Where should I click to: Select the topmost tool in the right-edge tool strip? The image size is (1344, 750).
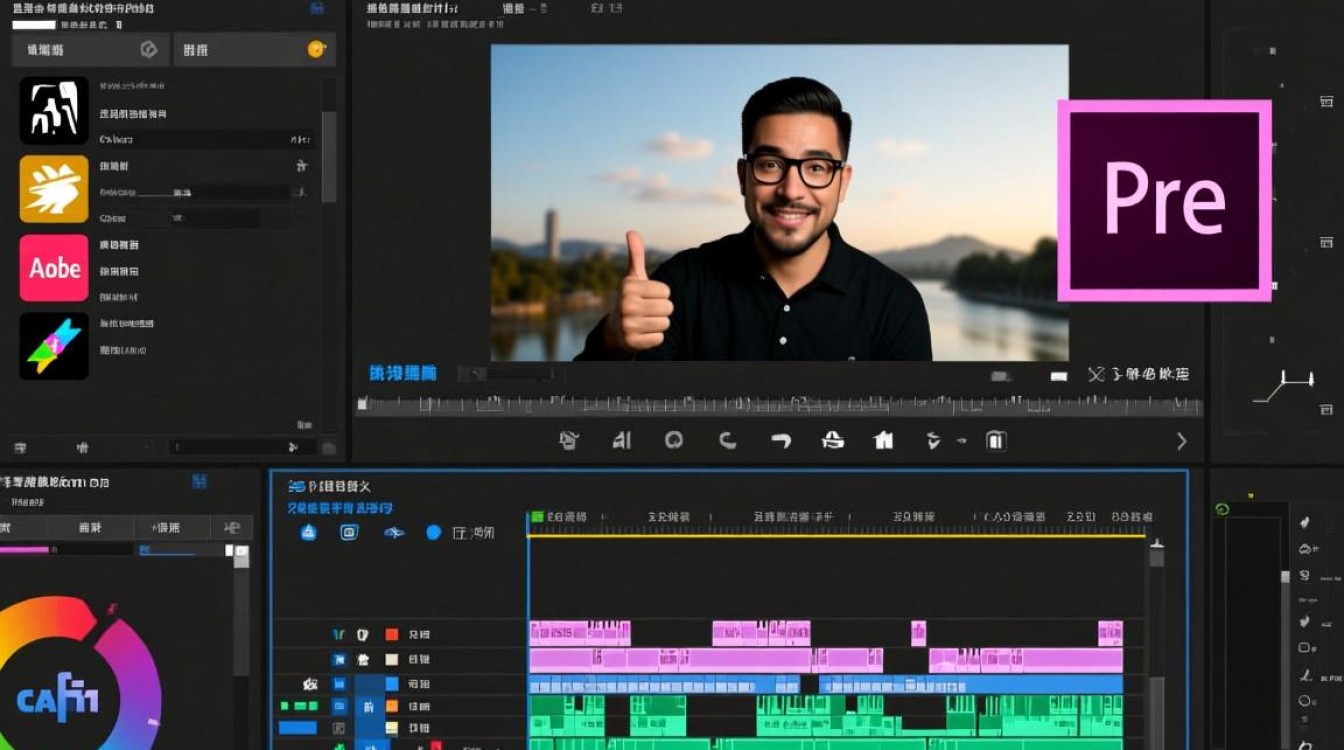point(1305,522)
